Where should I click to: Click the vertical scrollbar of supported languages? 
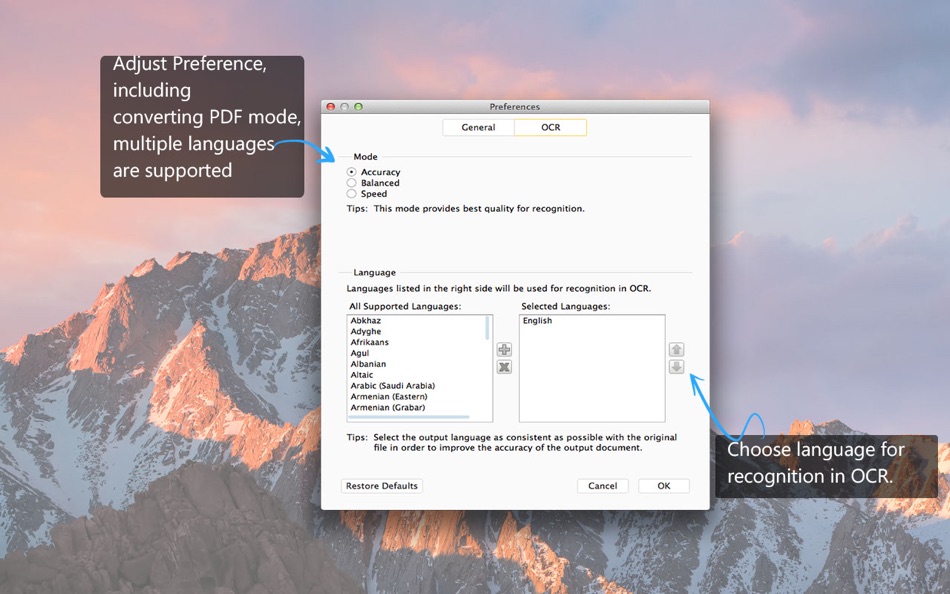point(488,328)
